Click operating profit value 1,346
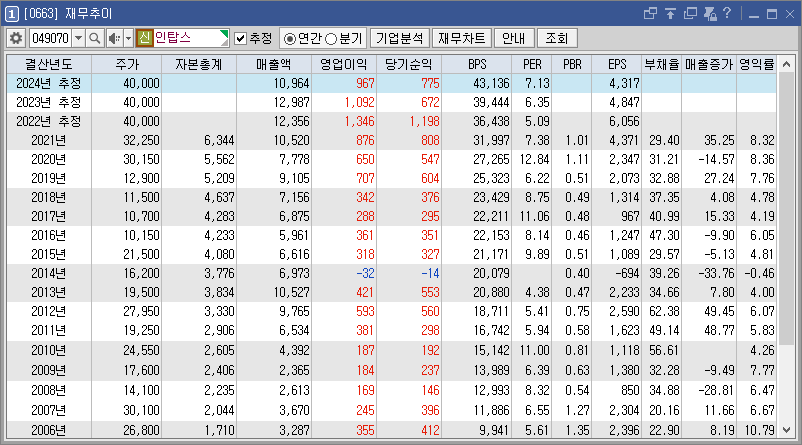This screenshot has height=445, width=802. click(x=360, y=121)
